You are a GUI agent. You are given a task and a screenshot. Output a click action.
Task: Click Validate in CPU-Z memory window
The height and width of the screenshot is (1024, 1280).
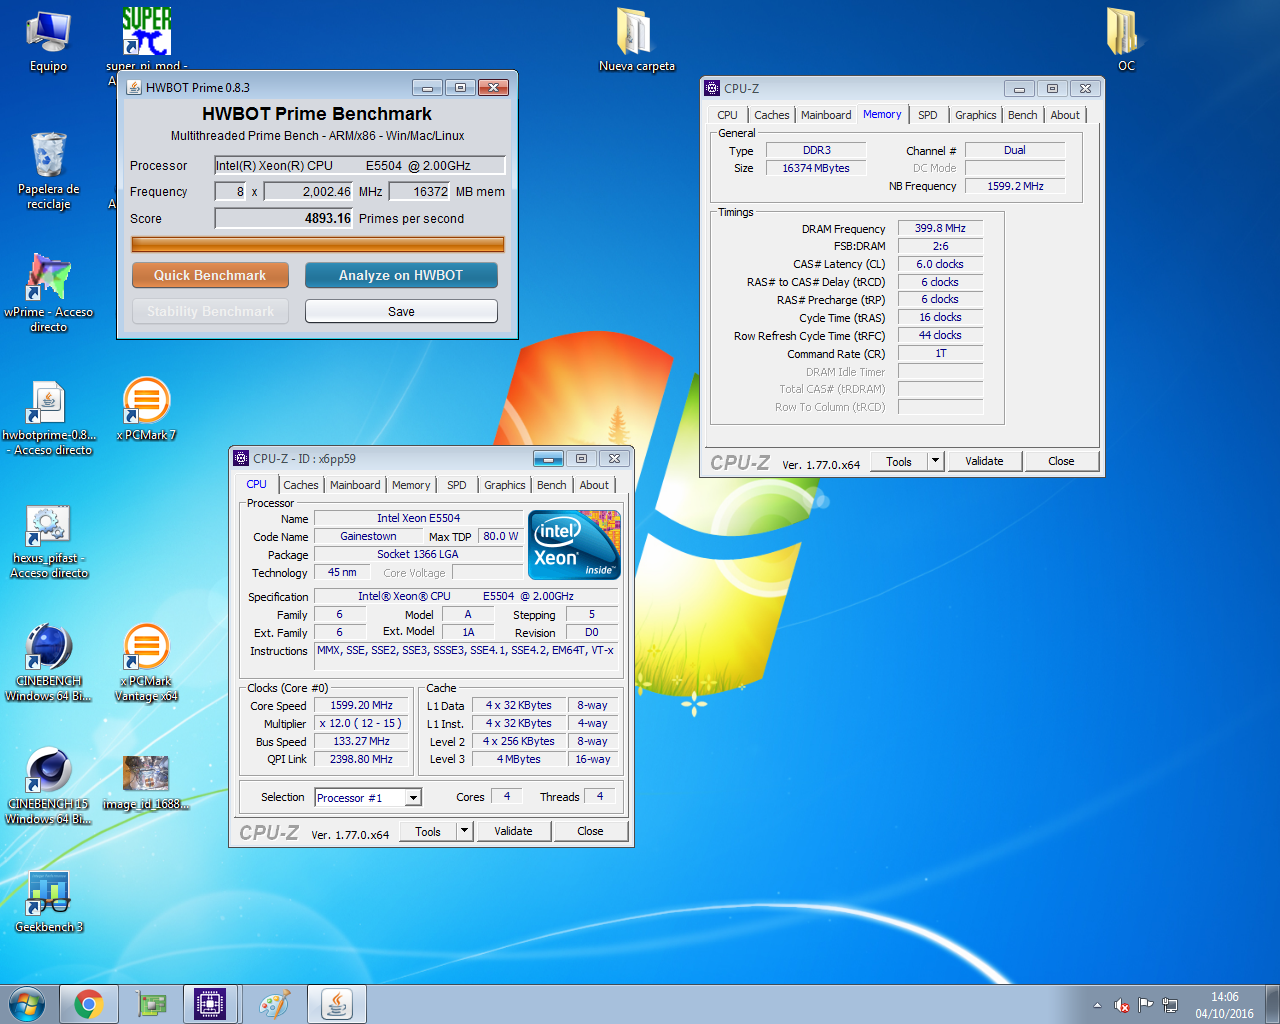point(984,461)
